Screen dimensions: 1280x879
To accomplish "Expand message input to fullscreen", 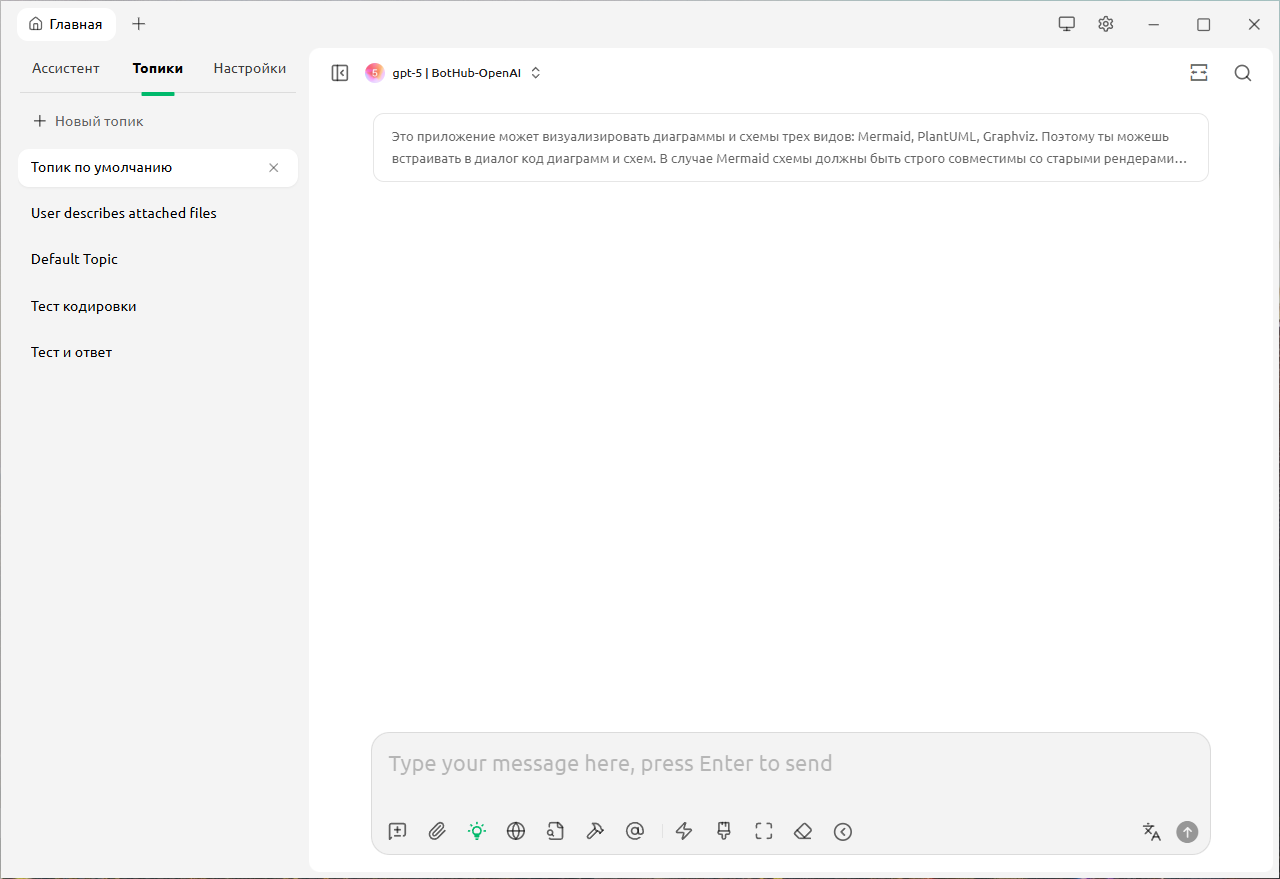I will point(763,831).
